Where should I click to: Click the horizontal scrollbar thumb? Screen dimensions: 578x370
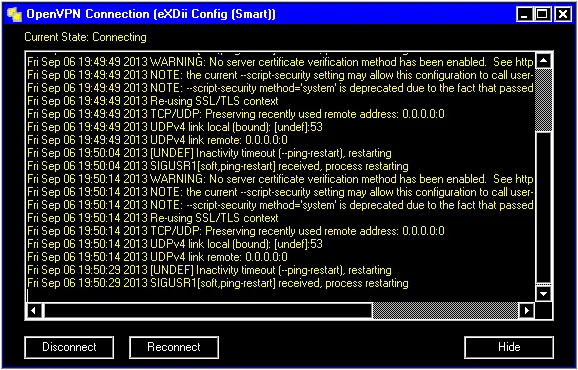(445, 311)
